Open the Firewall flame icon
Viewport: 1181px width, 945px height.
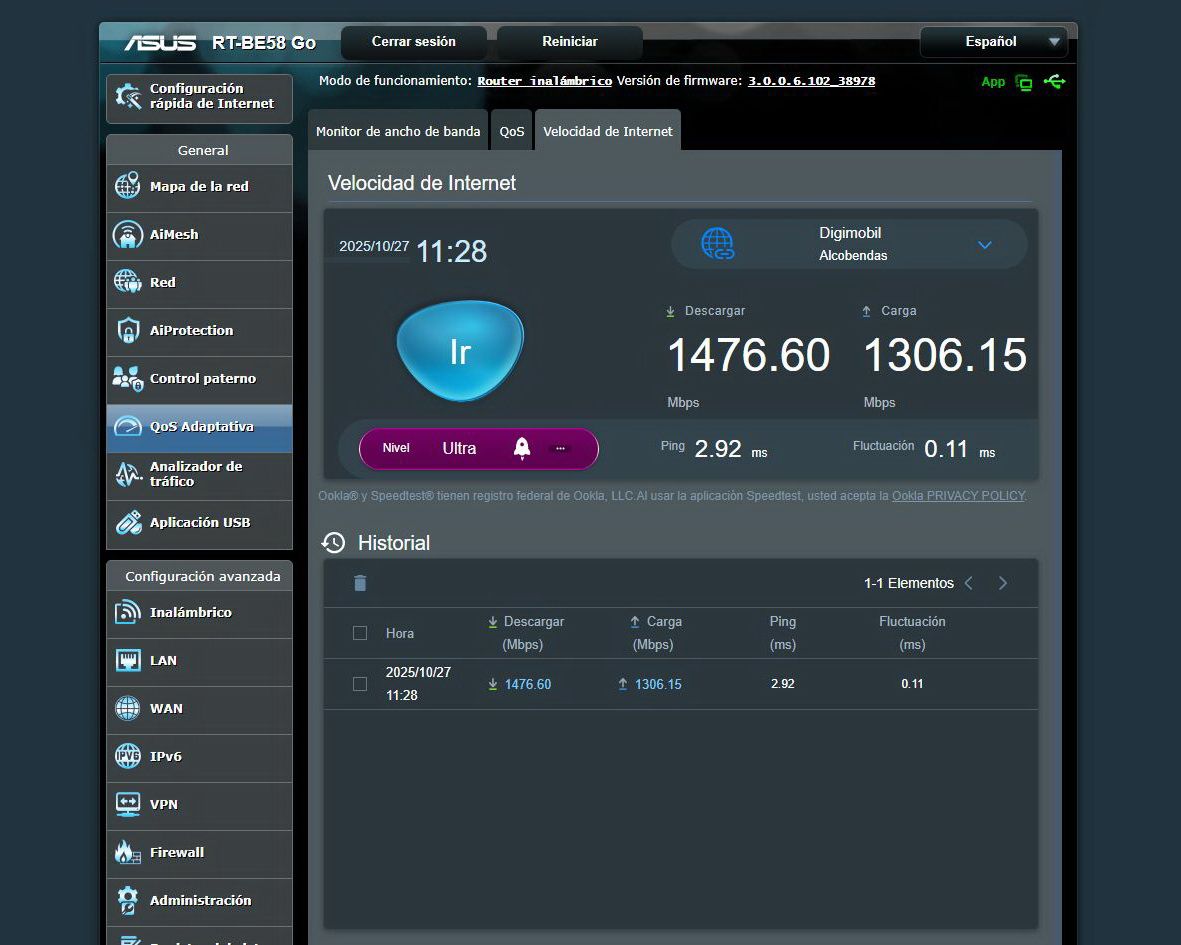[x=127, y=852]
